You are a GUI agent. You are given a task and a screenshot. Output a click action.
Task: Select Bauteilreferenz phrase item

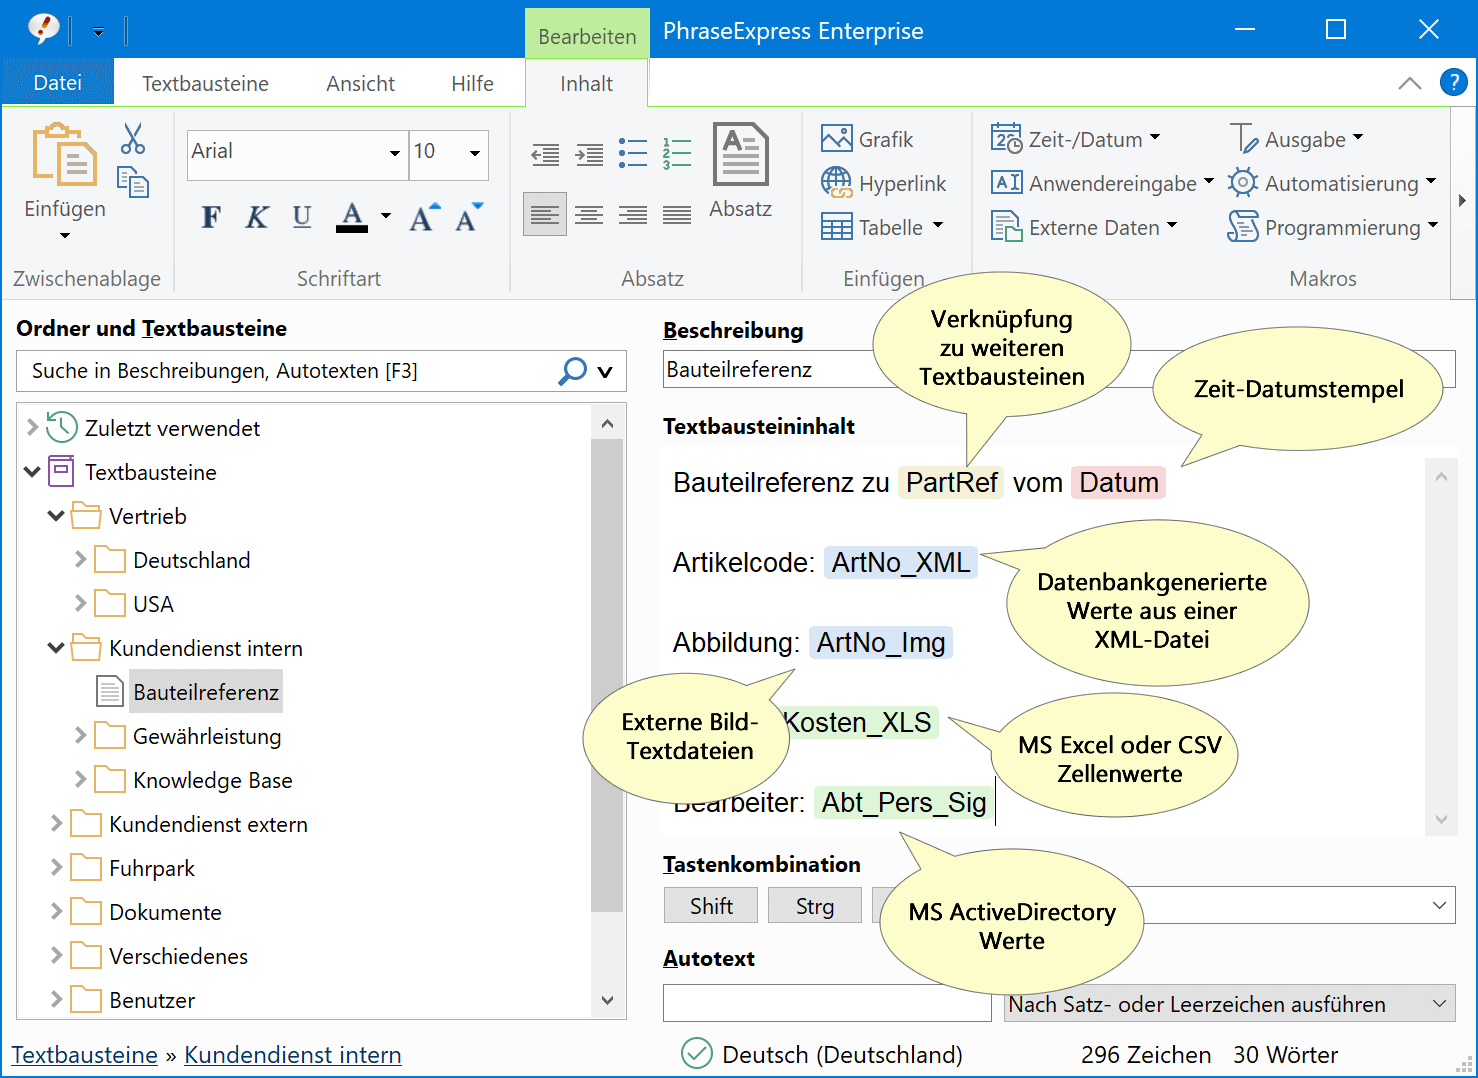206,692
